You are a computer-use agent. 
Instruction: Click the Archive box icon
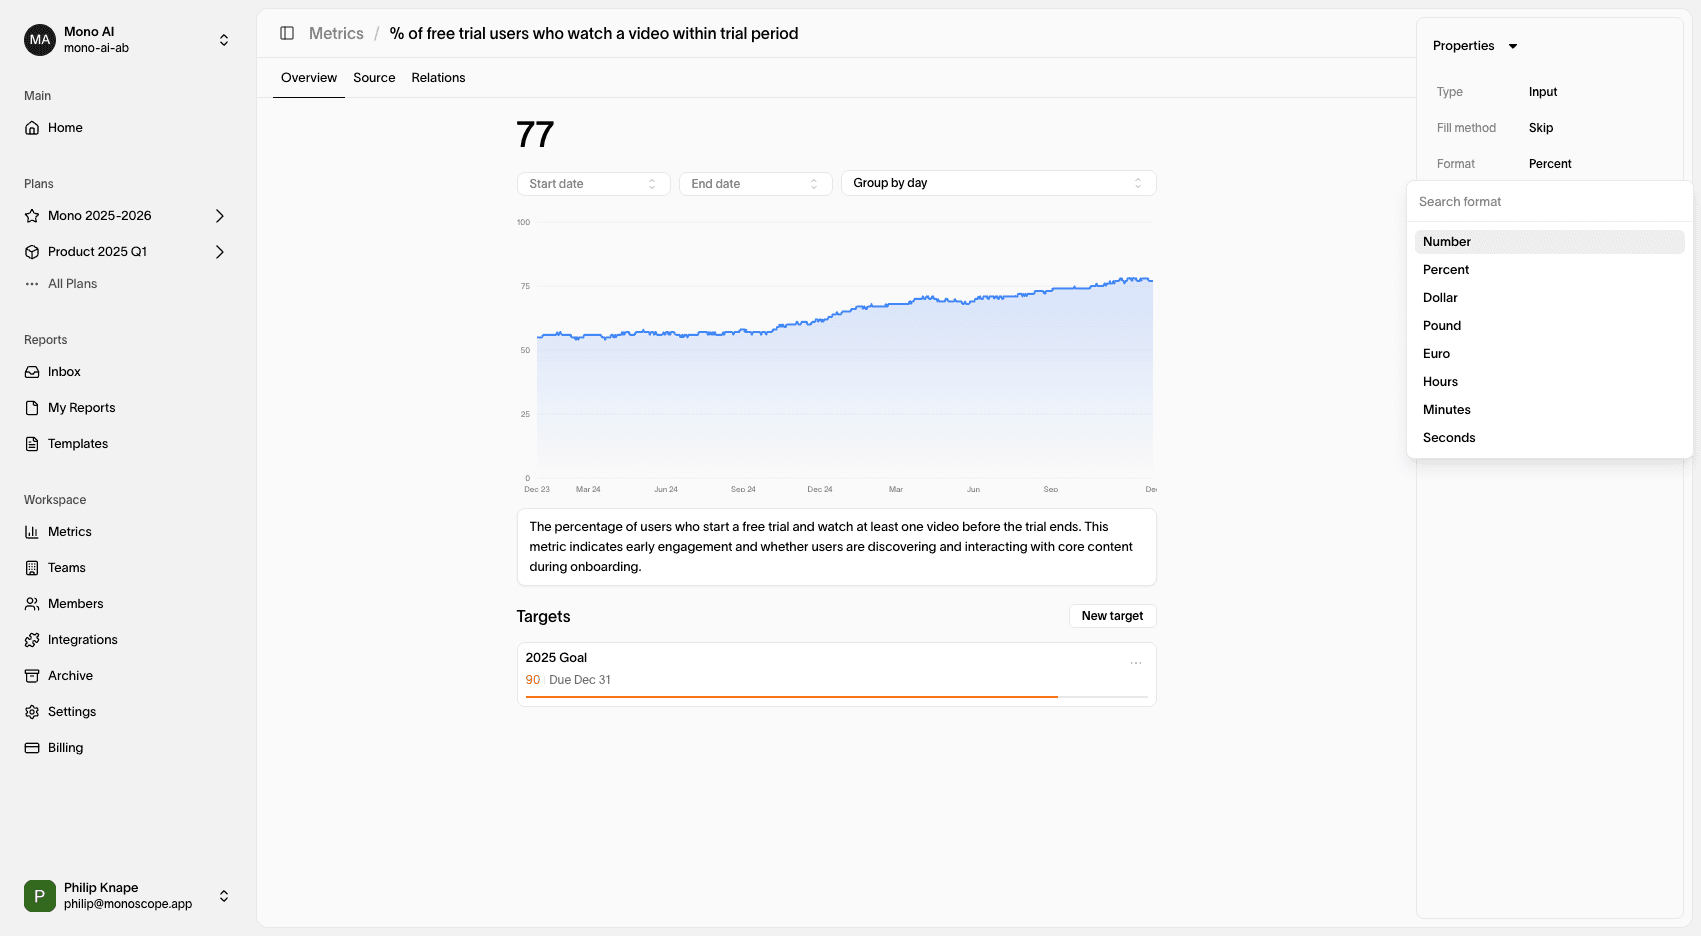[32, 676]
